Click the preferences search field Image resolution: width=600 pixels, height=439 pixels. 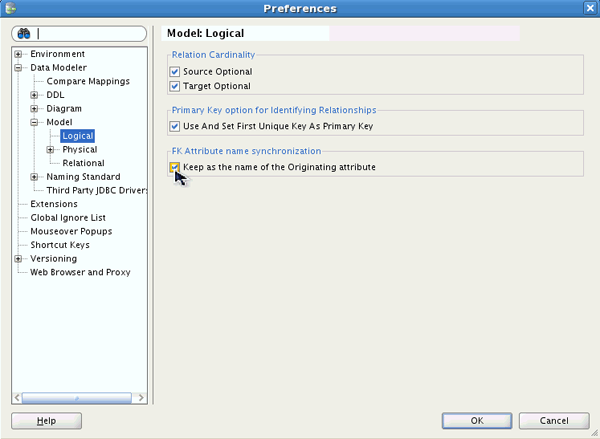point(90,33)
